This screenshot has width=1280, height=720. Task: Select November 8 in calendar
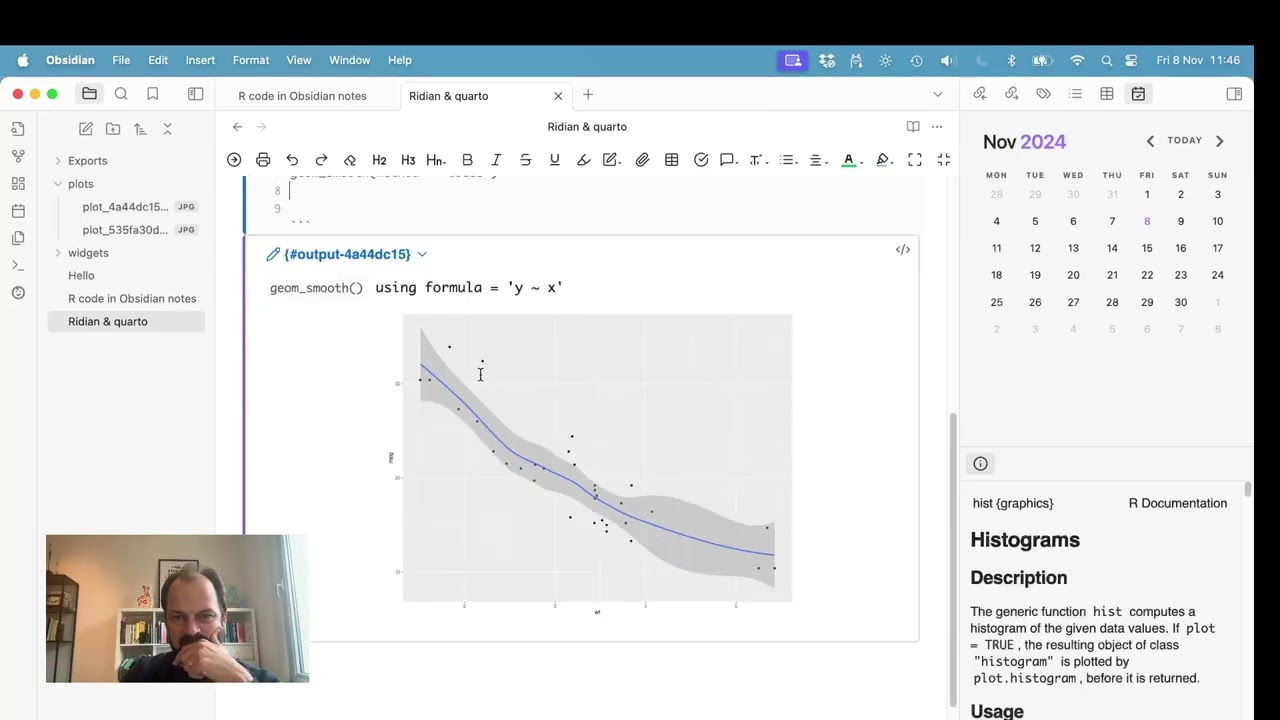(x=1147, y=221)
